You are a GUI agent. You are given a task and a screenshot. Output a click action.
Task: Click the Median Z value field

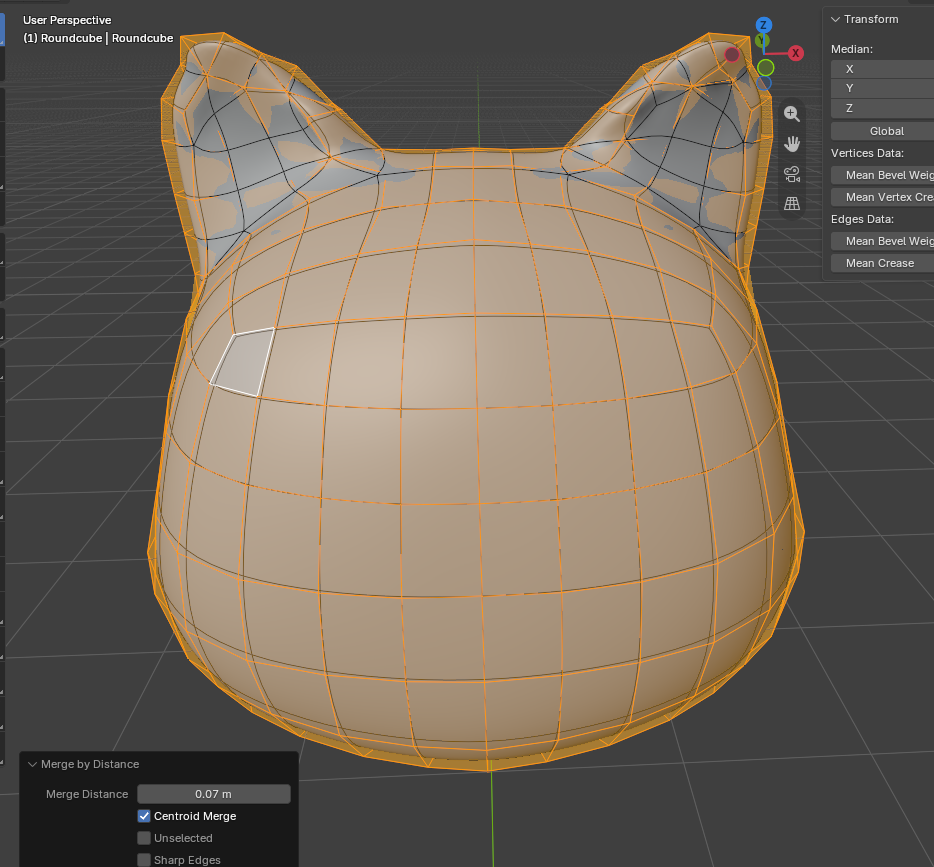click(882, 108)
